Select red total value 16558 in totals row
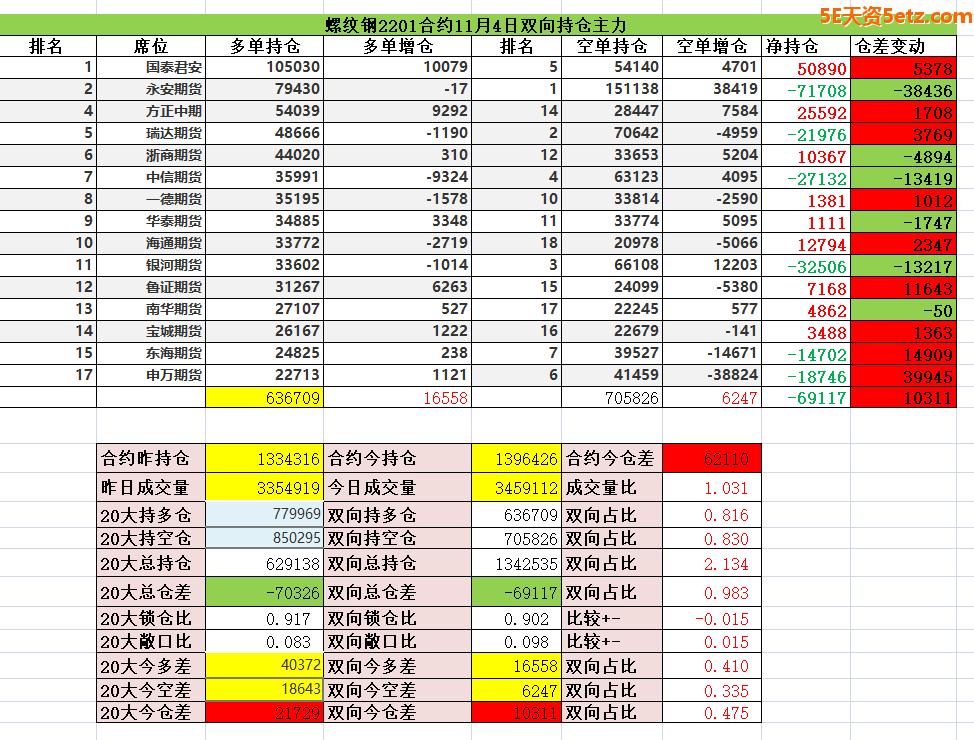The image size is (974, 740). tap(398, 398)
